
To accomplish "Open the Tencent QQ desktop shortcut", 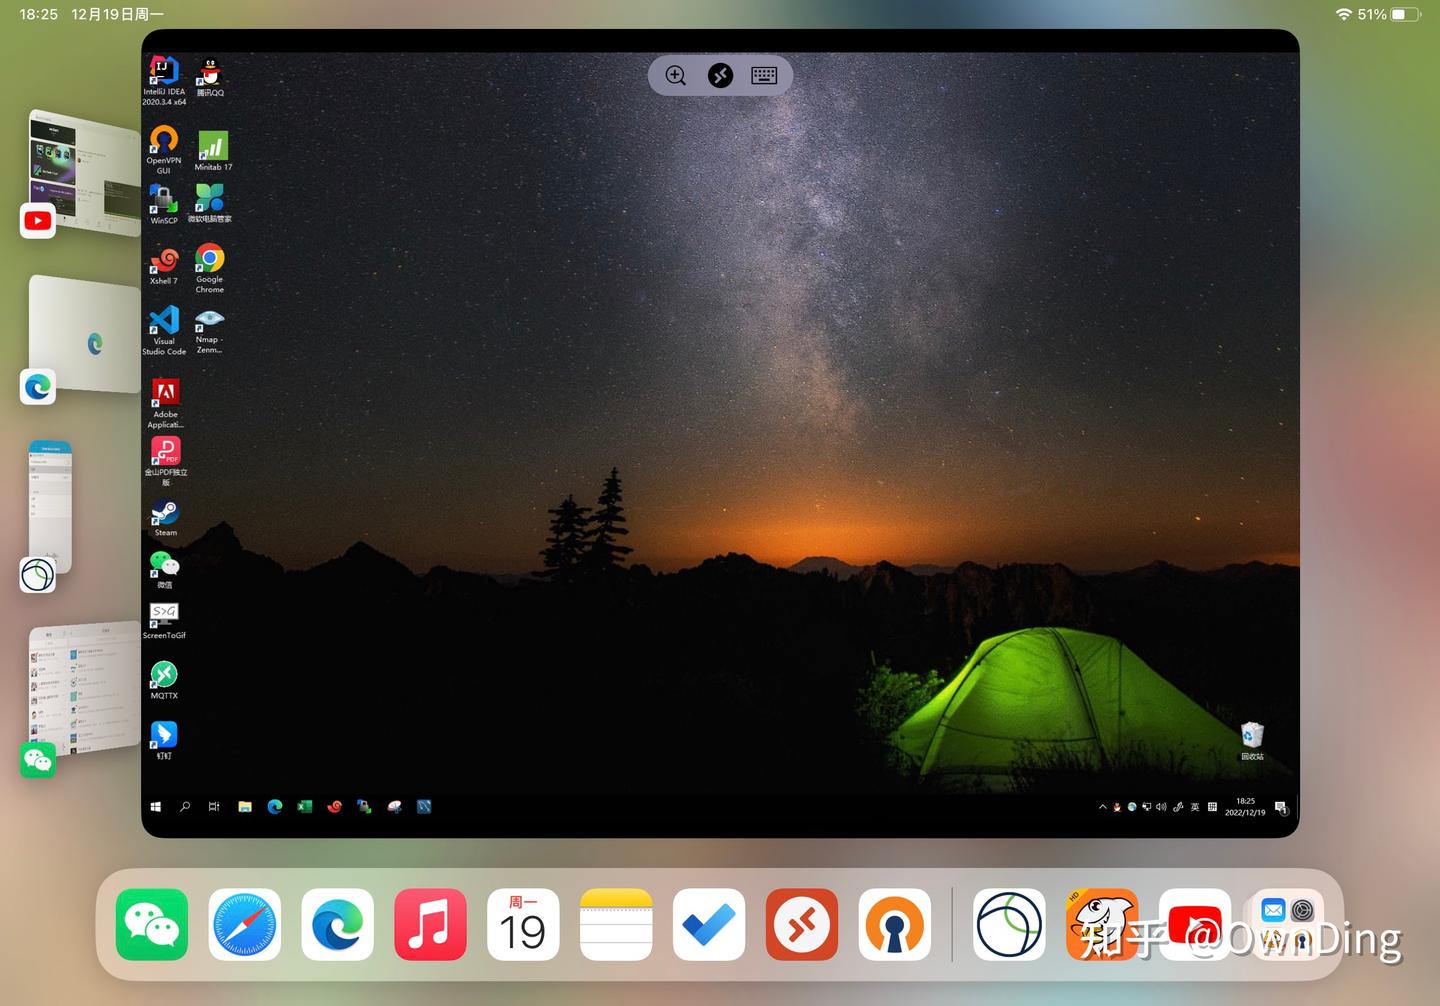I will coord(210,77).
